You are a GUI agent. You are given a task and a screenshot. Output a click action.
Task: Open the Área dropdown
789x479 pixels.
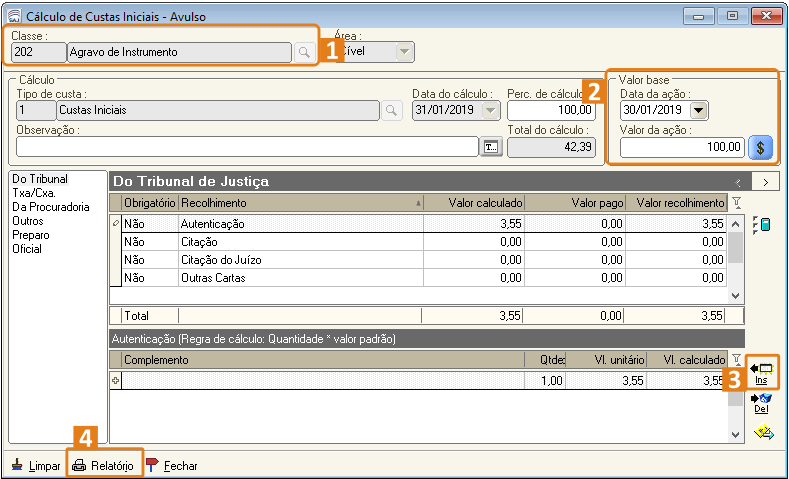(403, 52)
